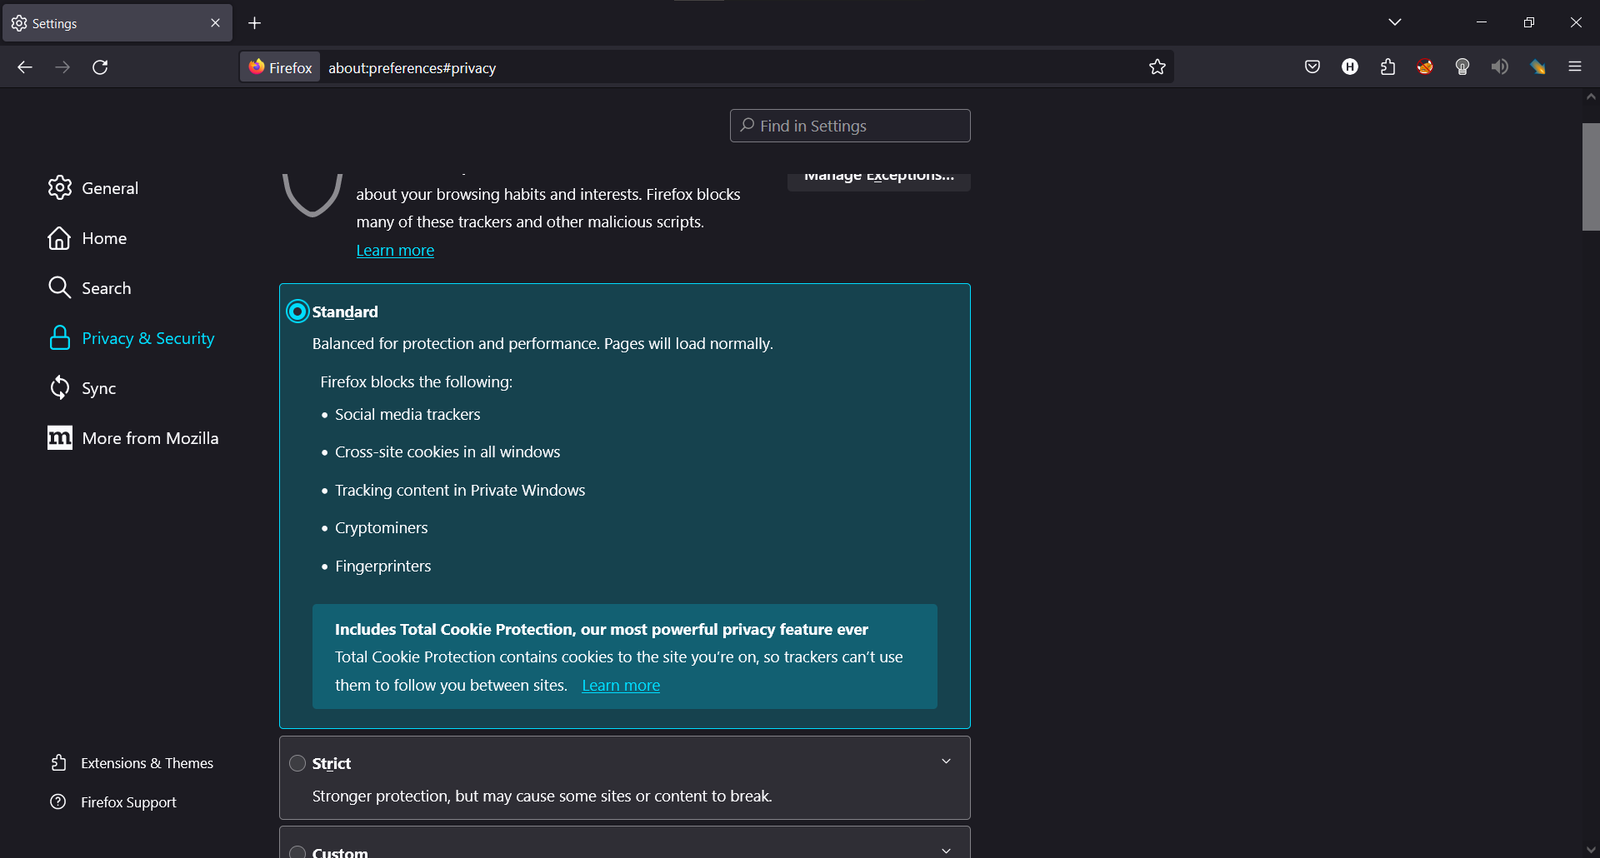The width and height of the screenshot is (1600, 858).
Task: Click the blue-orange arrow extension icon
Action: click(1537, 67)
